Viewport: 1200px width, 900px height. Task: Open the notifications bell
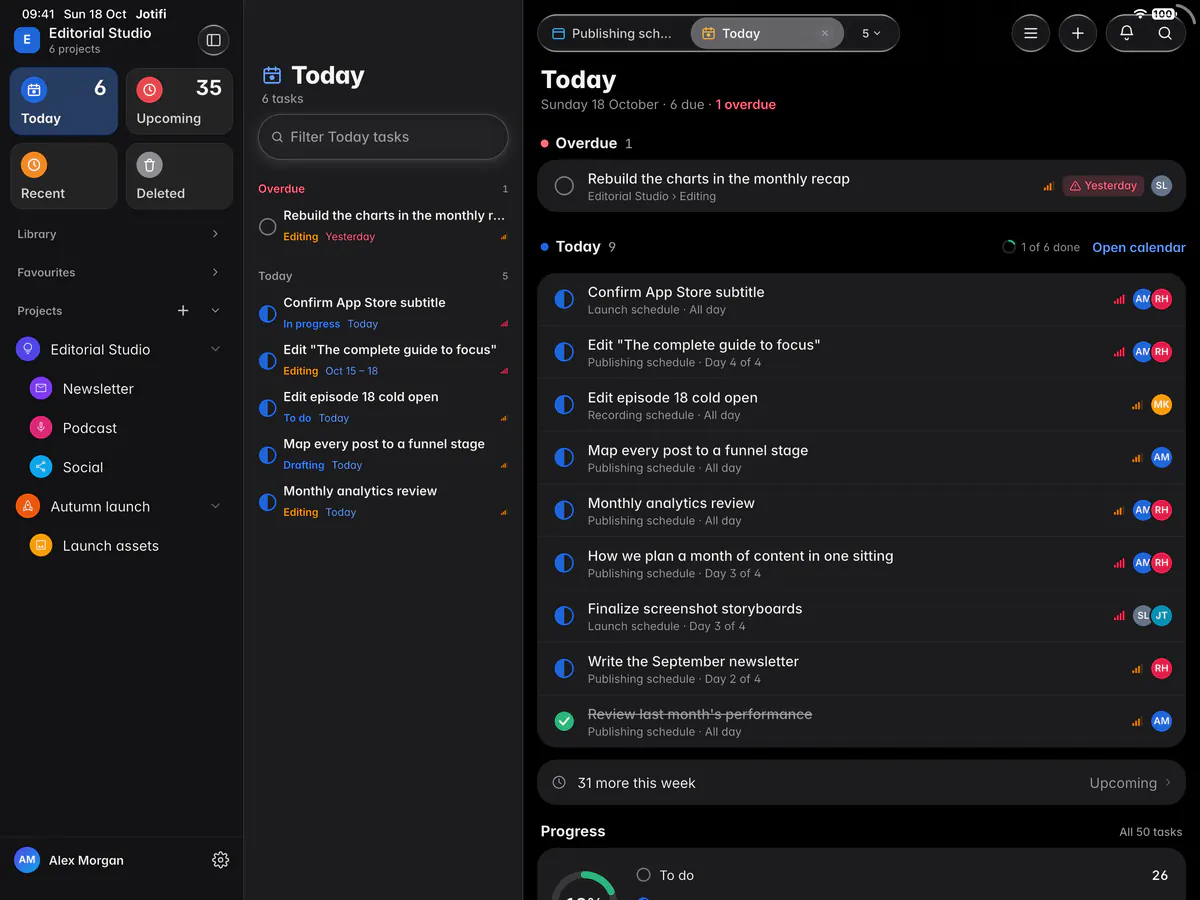coord(1126,33)
